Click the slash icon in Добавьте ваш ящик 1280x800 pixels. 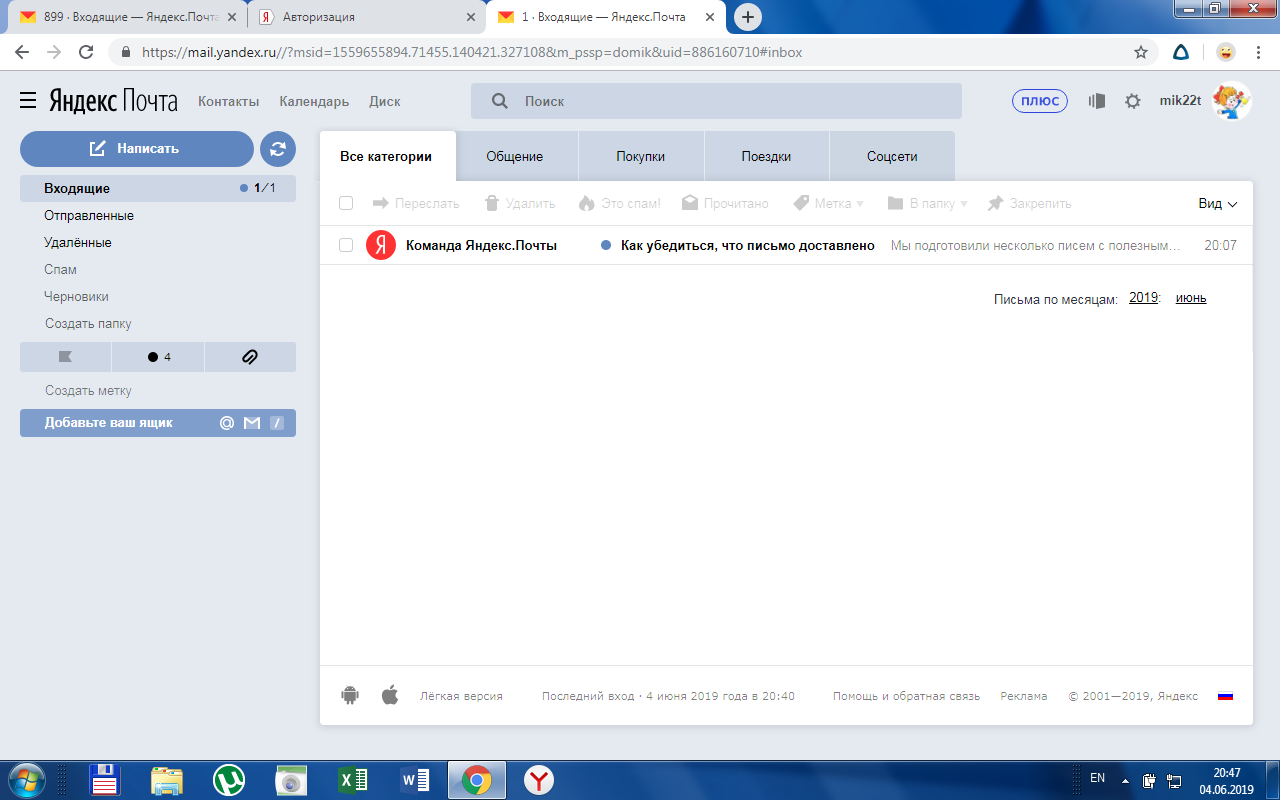pos(277,423)
